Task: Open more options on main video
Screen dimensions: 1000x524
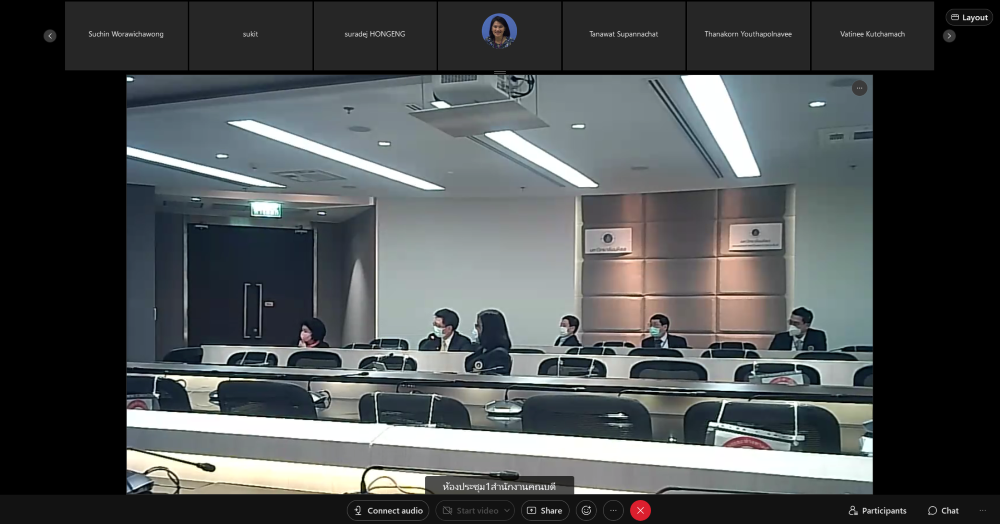Action: coord(859,88)
